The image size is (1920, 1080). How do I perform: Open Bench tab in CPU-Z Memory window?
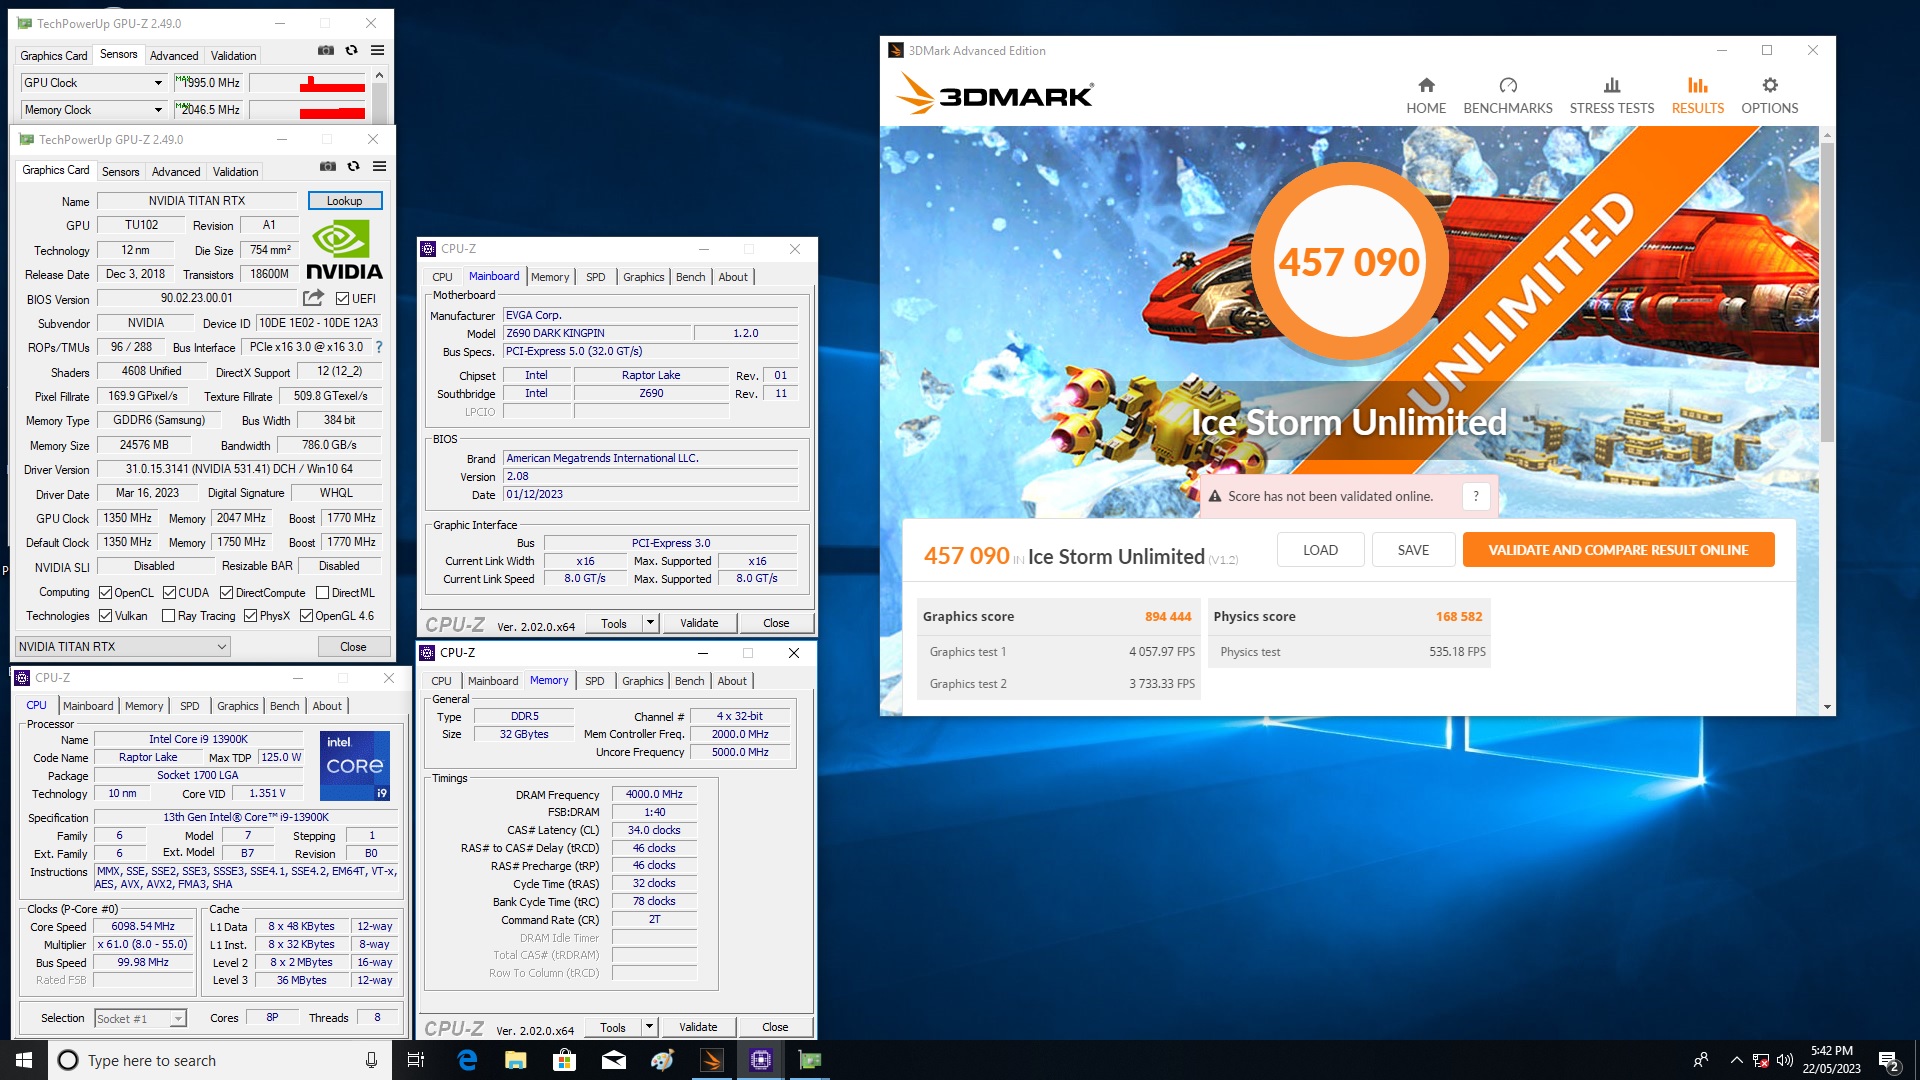click(x=689, y=681)
